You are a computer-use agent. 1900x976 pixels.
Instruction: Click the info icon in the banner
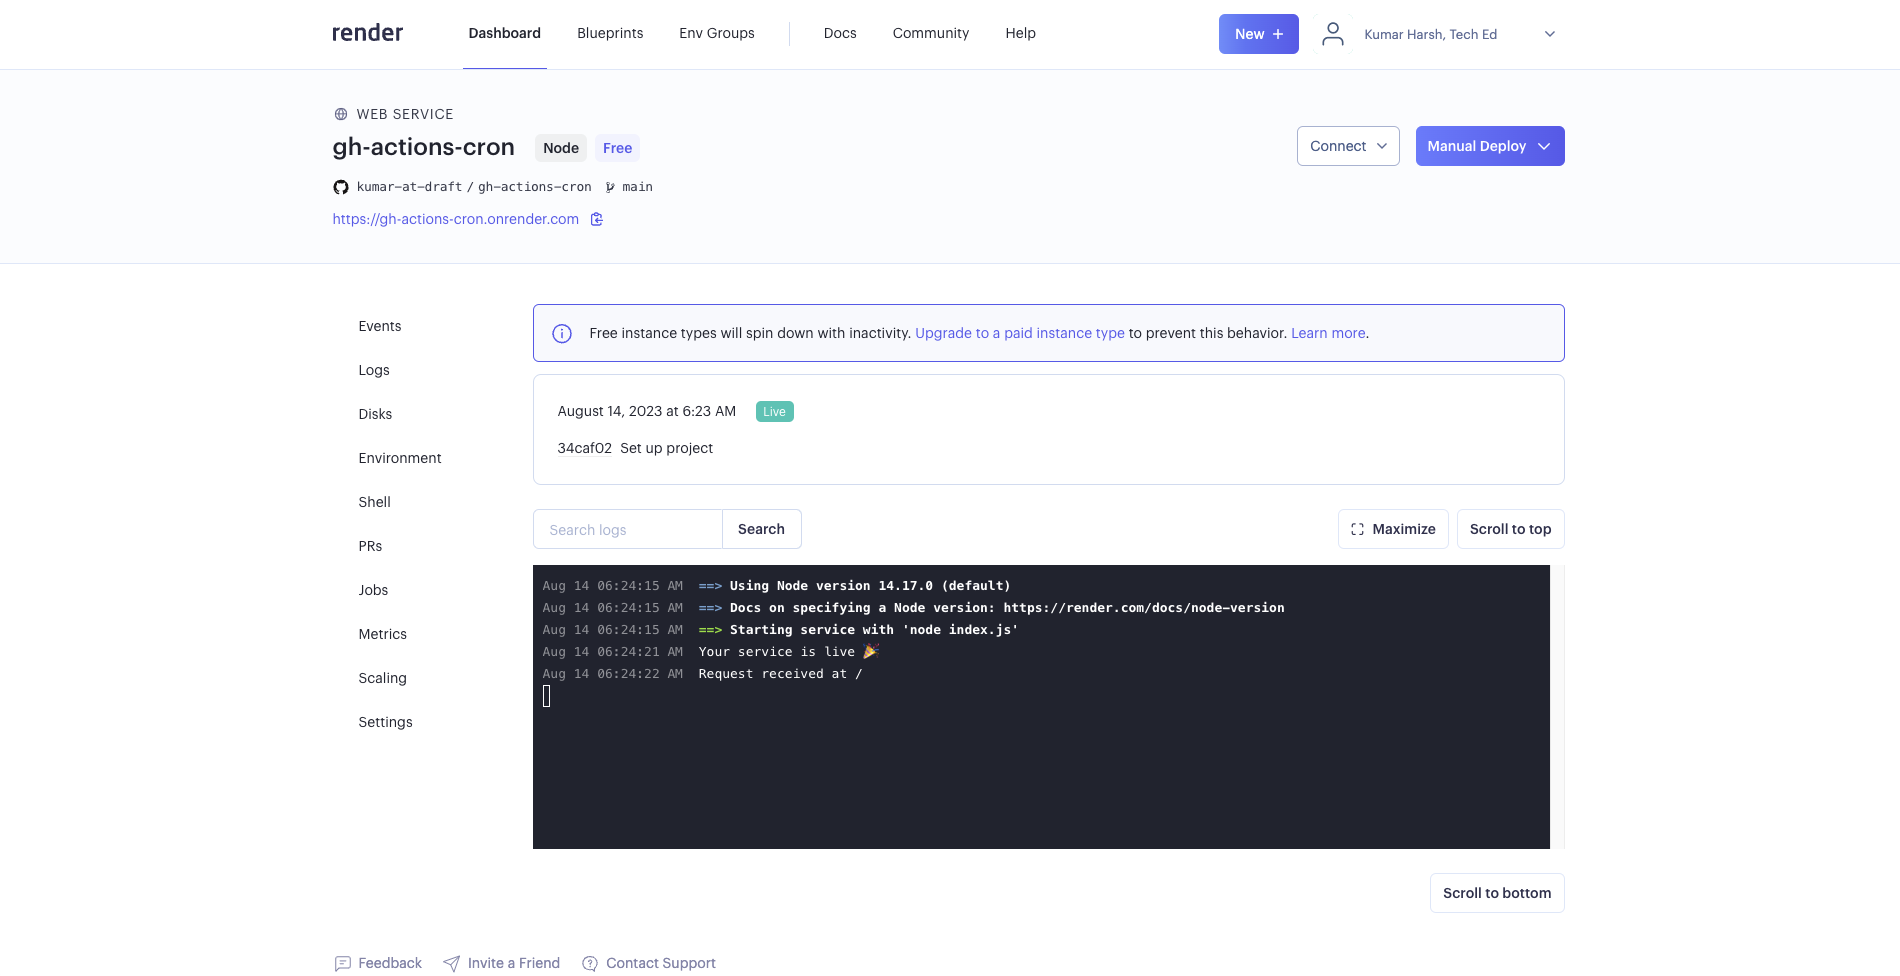pos(562,334)
